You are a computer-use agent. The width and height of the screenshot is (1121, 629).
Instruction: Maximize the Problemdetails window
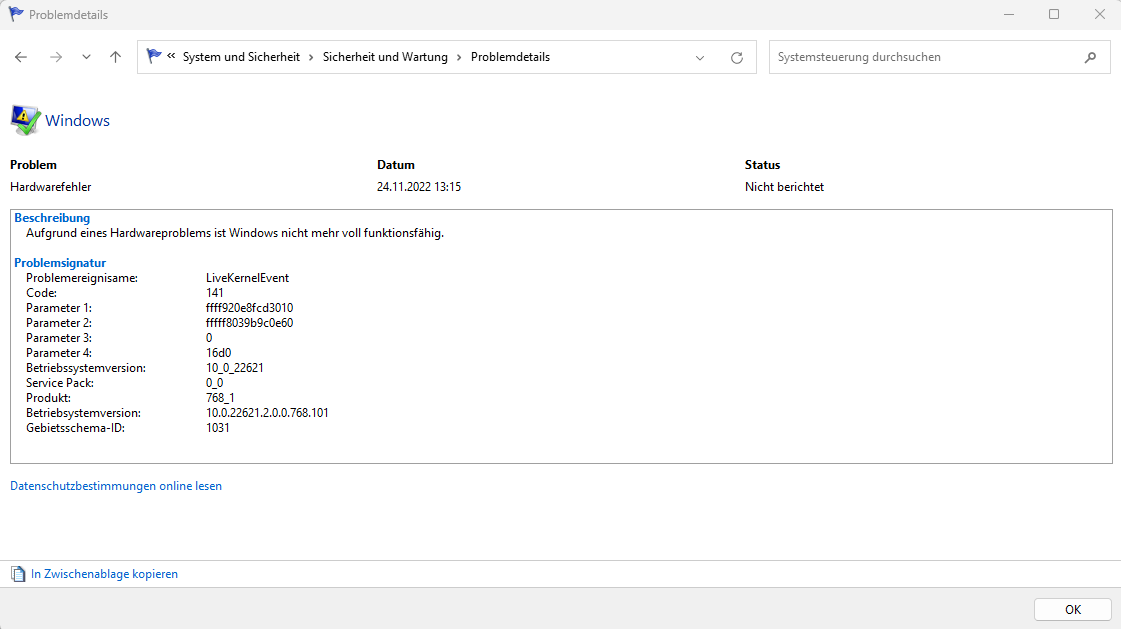pos(1054,14)
